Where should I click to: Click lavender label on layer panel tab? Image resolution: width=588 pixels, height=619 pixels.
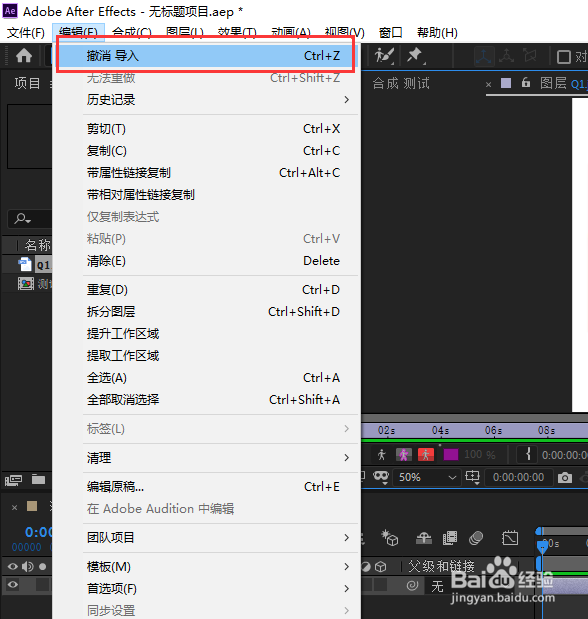pos(506,83)
